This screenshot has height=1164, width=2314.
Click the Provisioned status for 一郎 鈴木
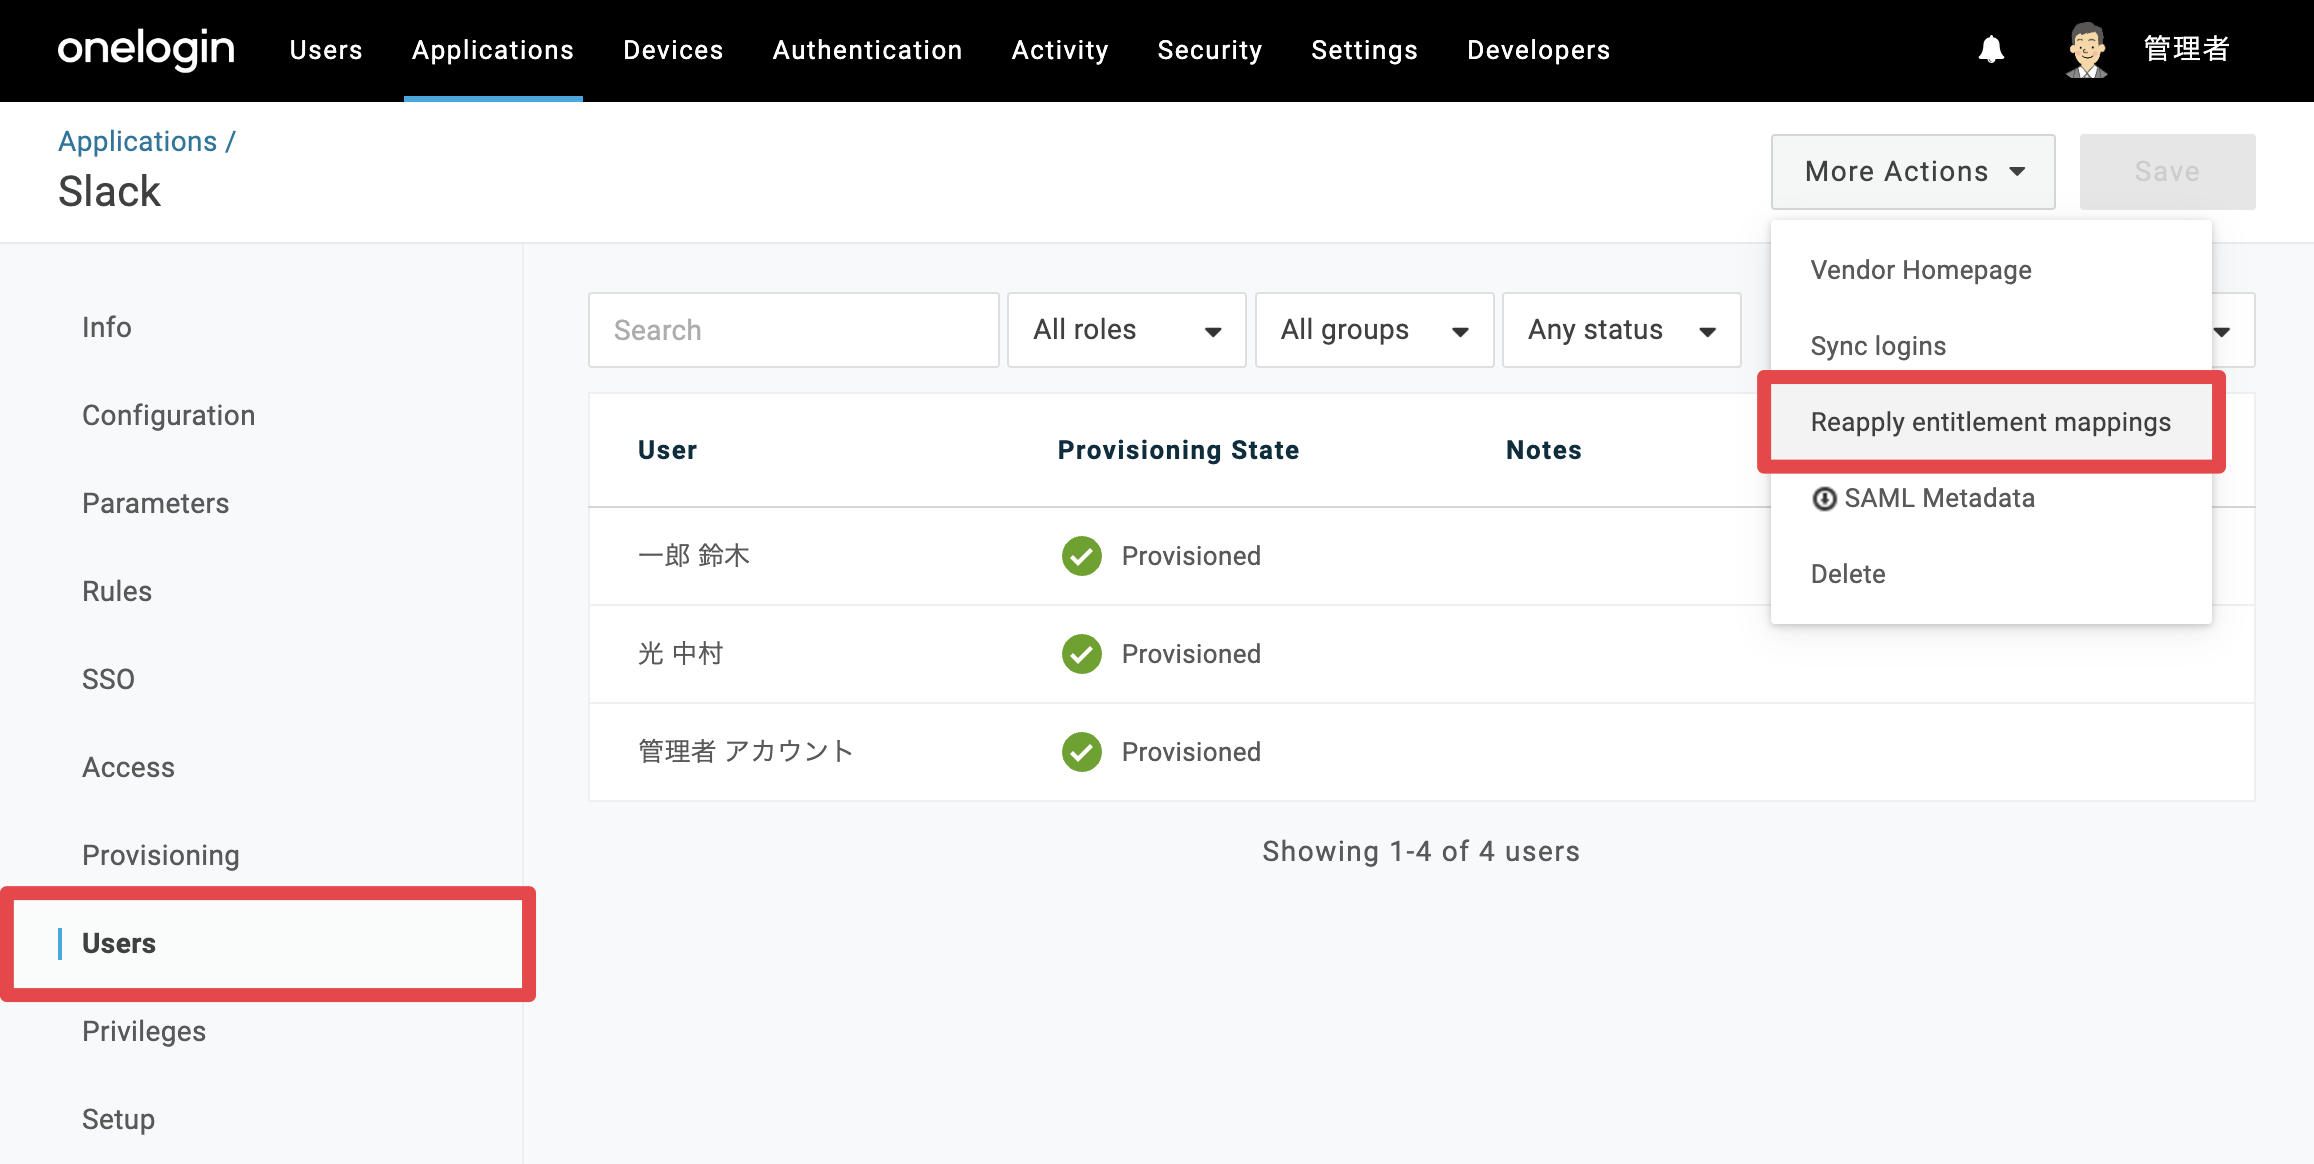point(1191,556)
